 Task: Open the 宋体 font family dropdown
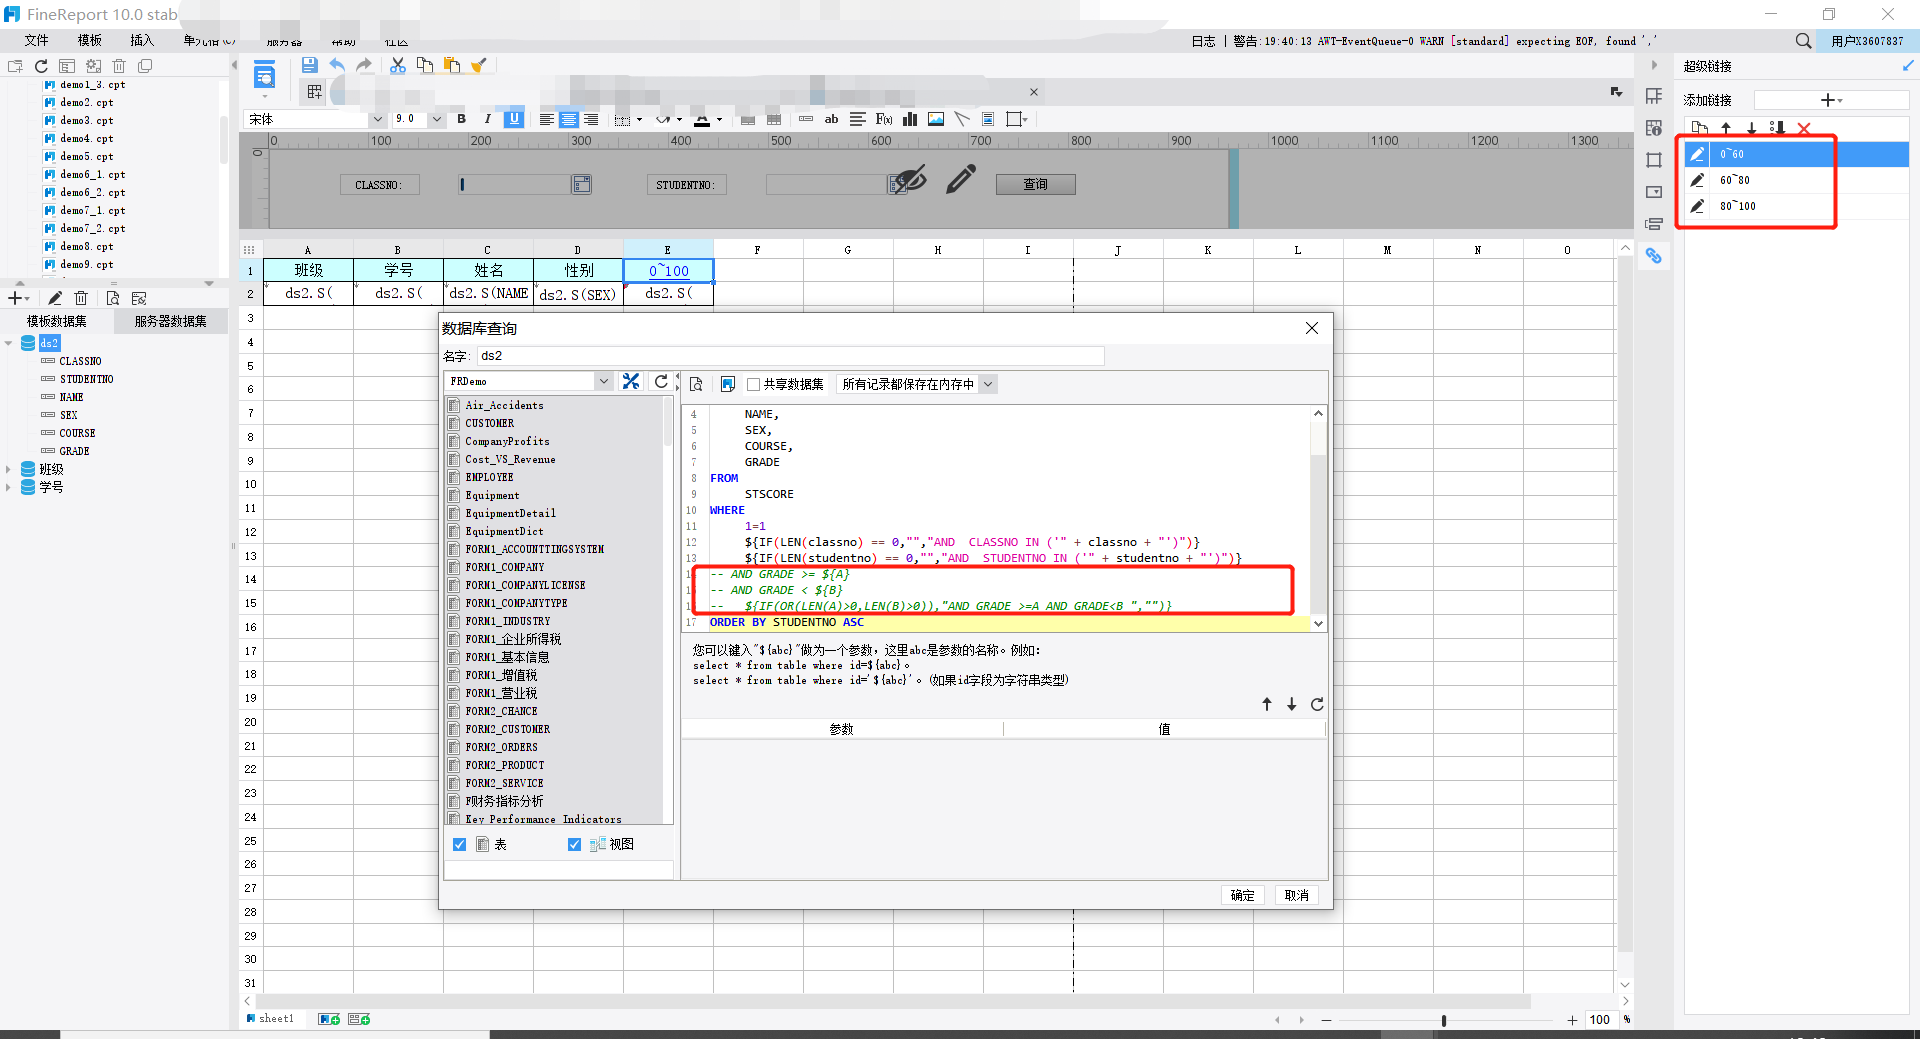tap(378, 119)
